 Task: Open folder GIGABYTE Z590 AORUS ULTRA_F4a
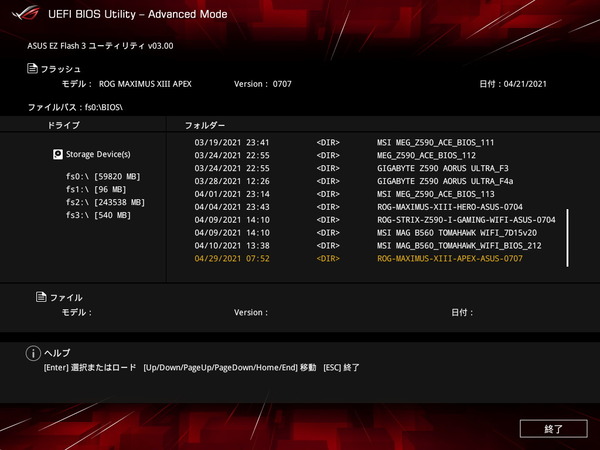445,181
